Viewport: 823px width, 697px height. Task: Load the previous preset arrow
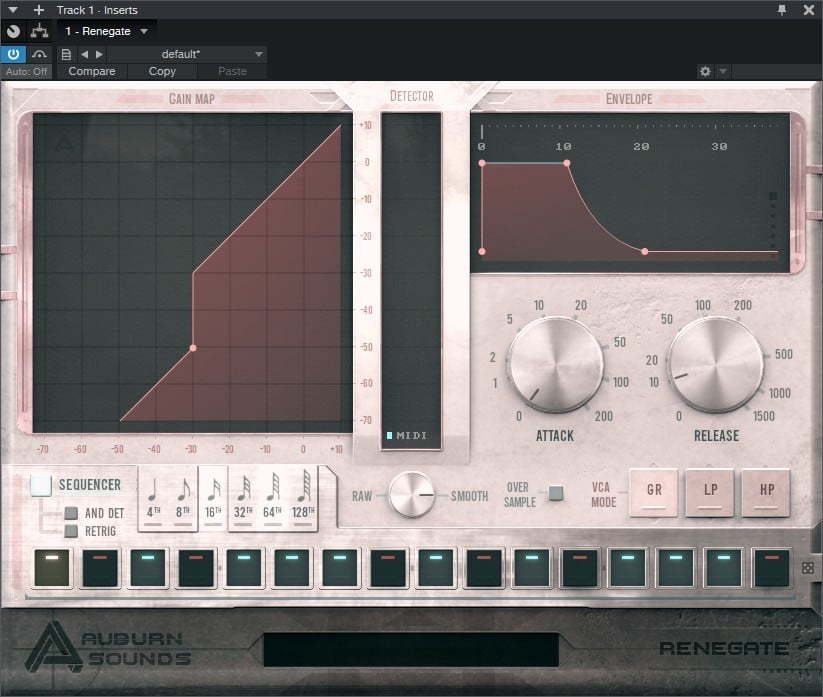[x=85, y=54]
